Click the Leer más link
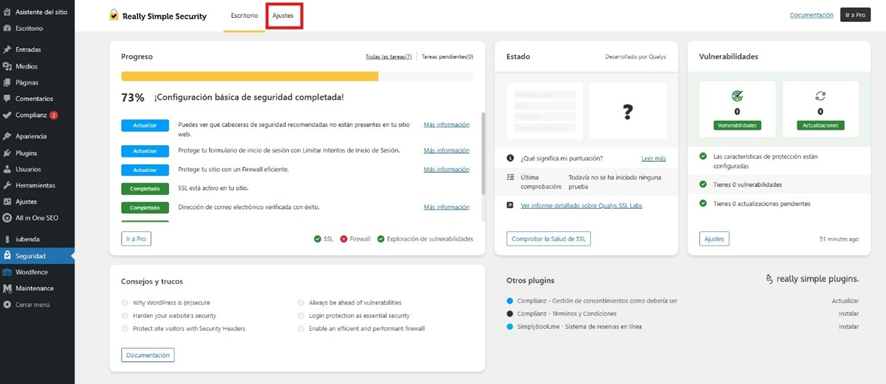Image resolution: width=886 pixels, height=384 pixels. coord(653,159)
